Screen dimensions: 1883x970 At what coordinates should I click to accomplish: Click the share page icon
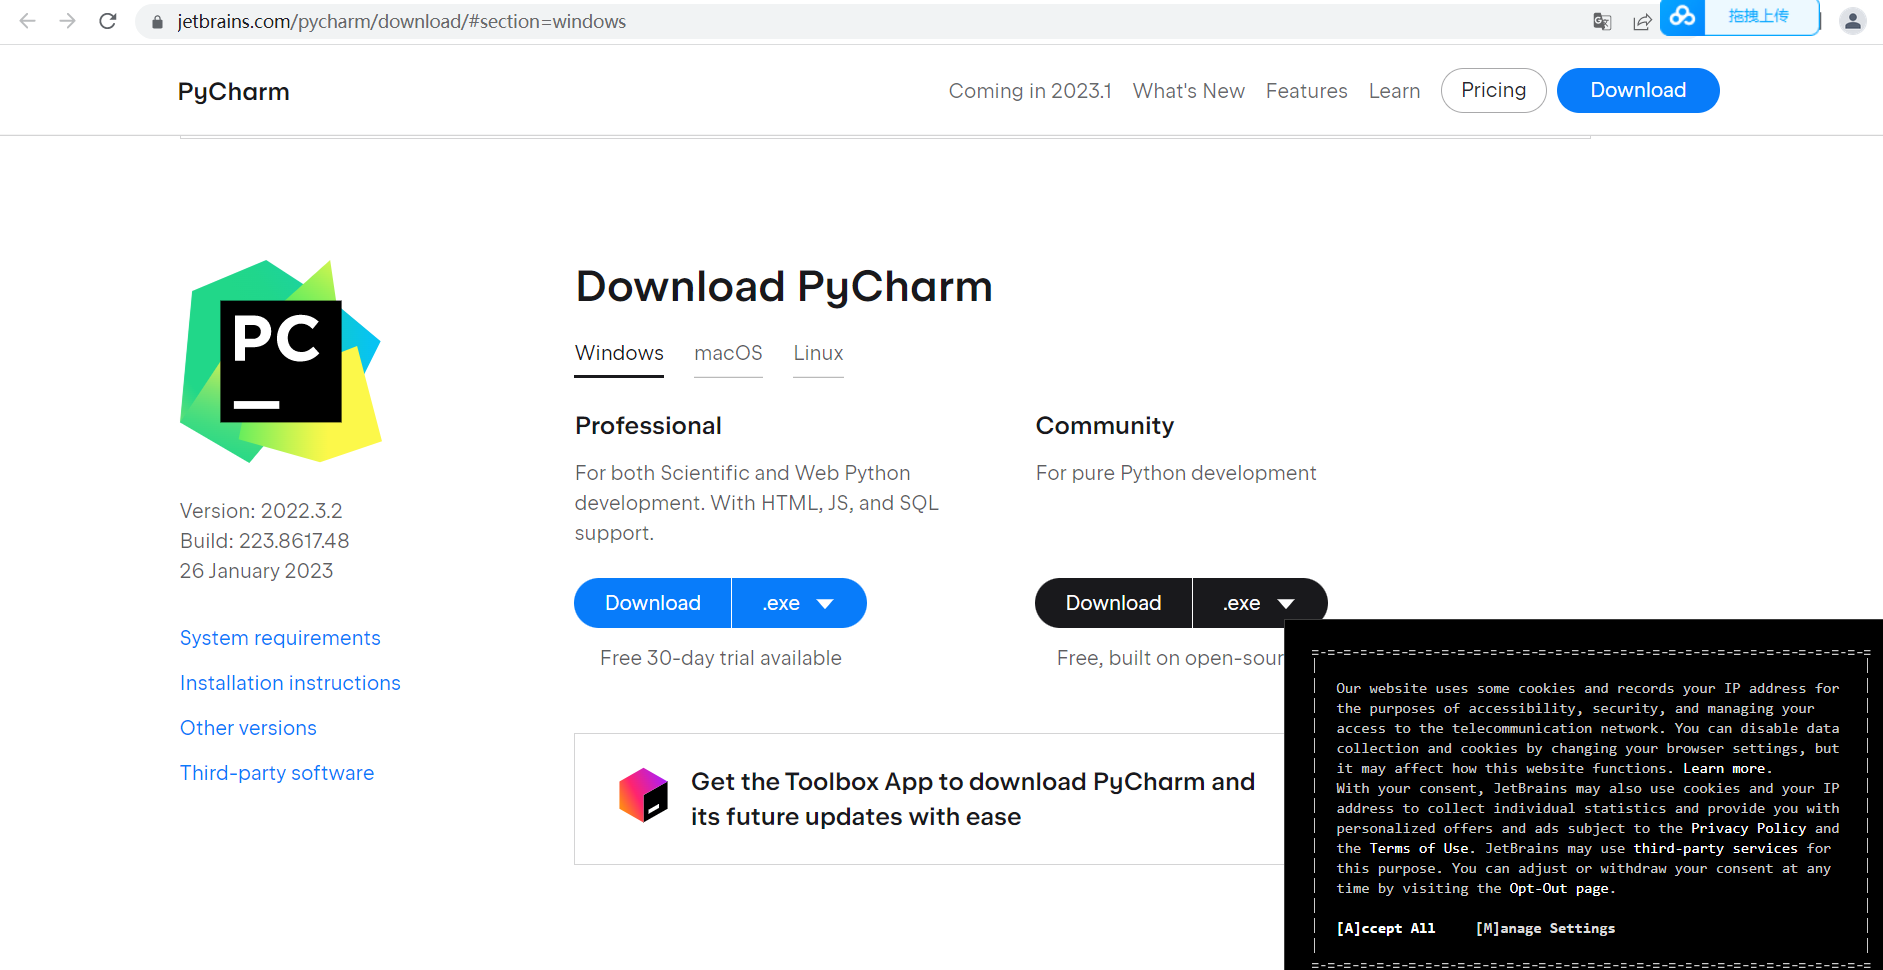(x=1642, y=22)
